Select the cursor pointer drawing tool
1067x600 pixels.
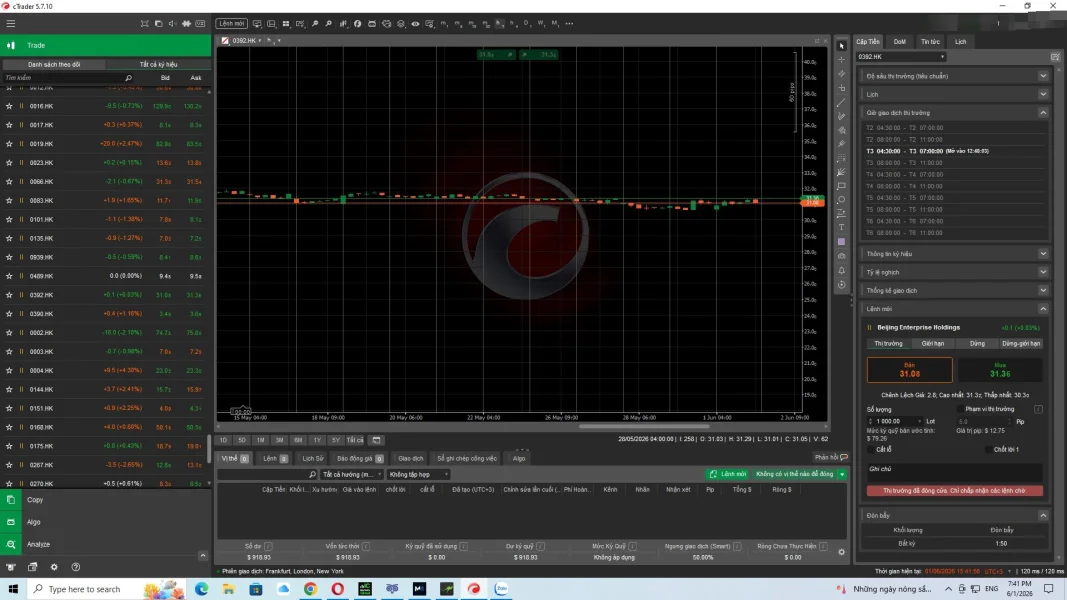coord(842,46)
